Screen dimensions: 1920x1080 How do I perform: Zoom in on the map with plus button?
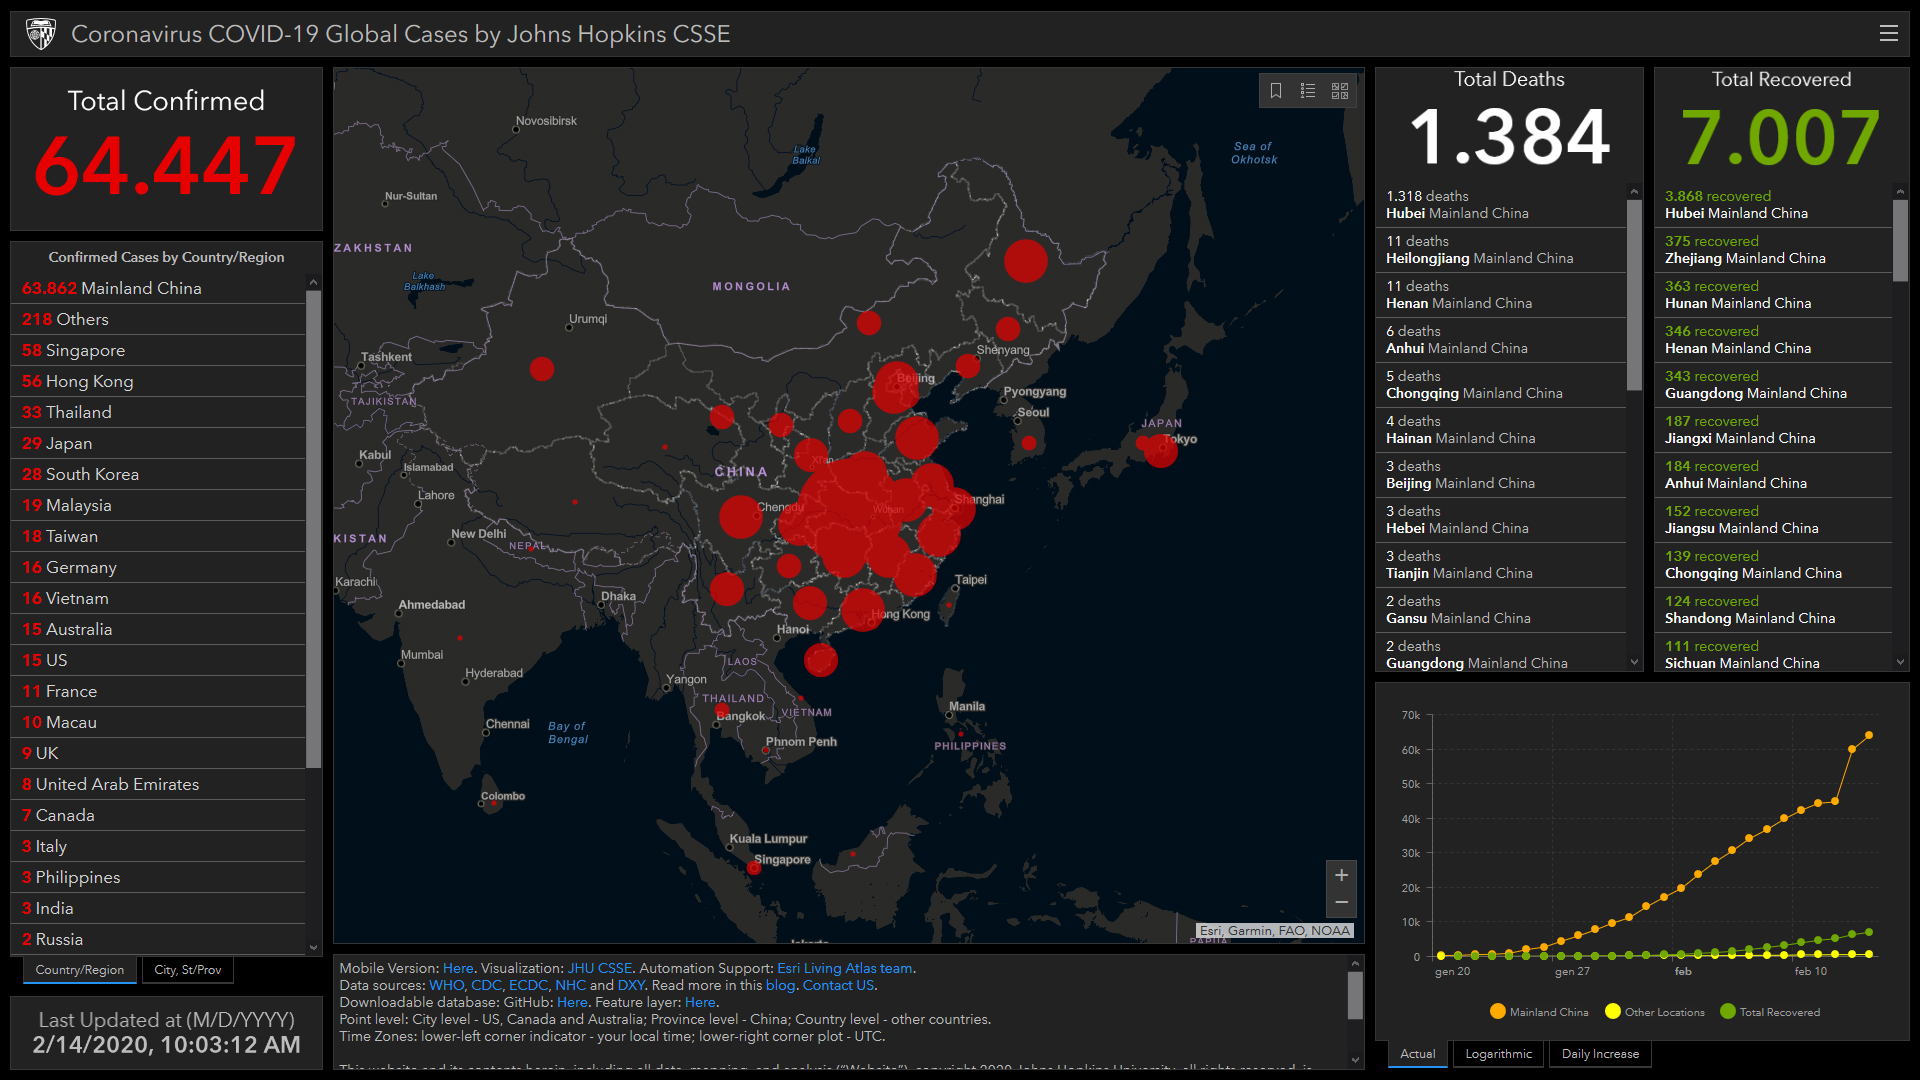(1341, 875)
